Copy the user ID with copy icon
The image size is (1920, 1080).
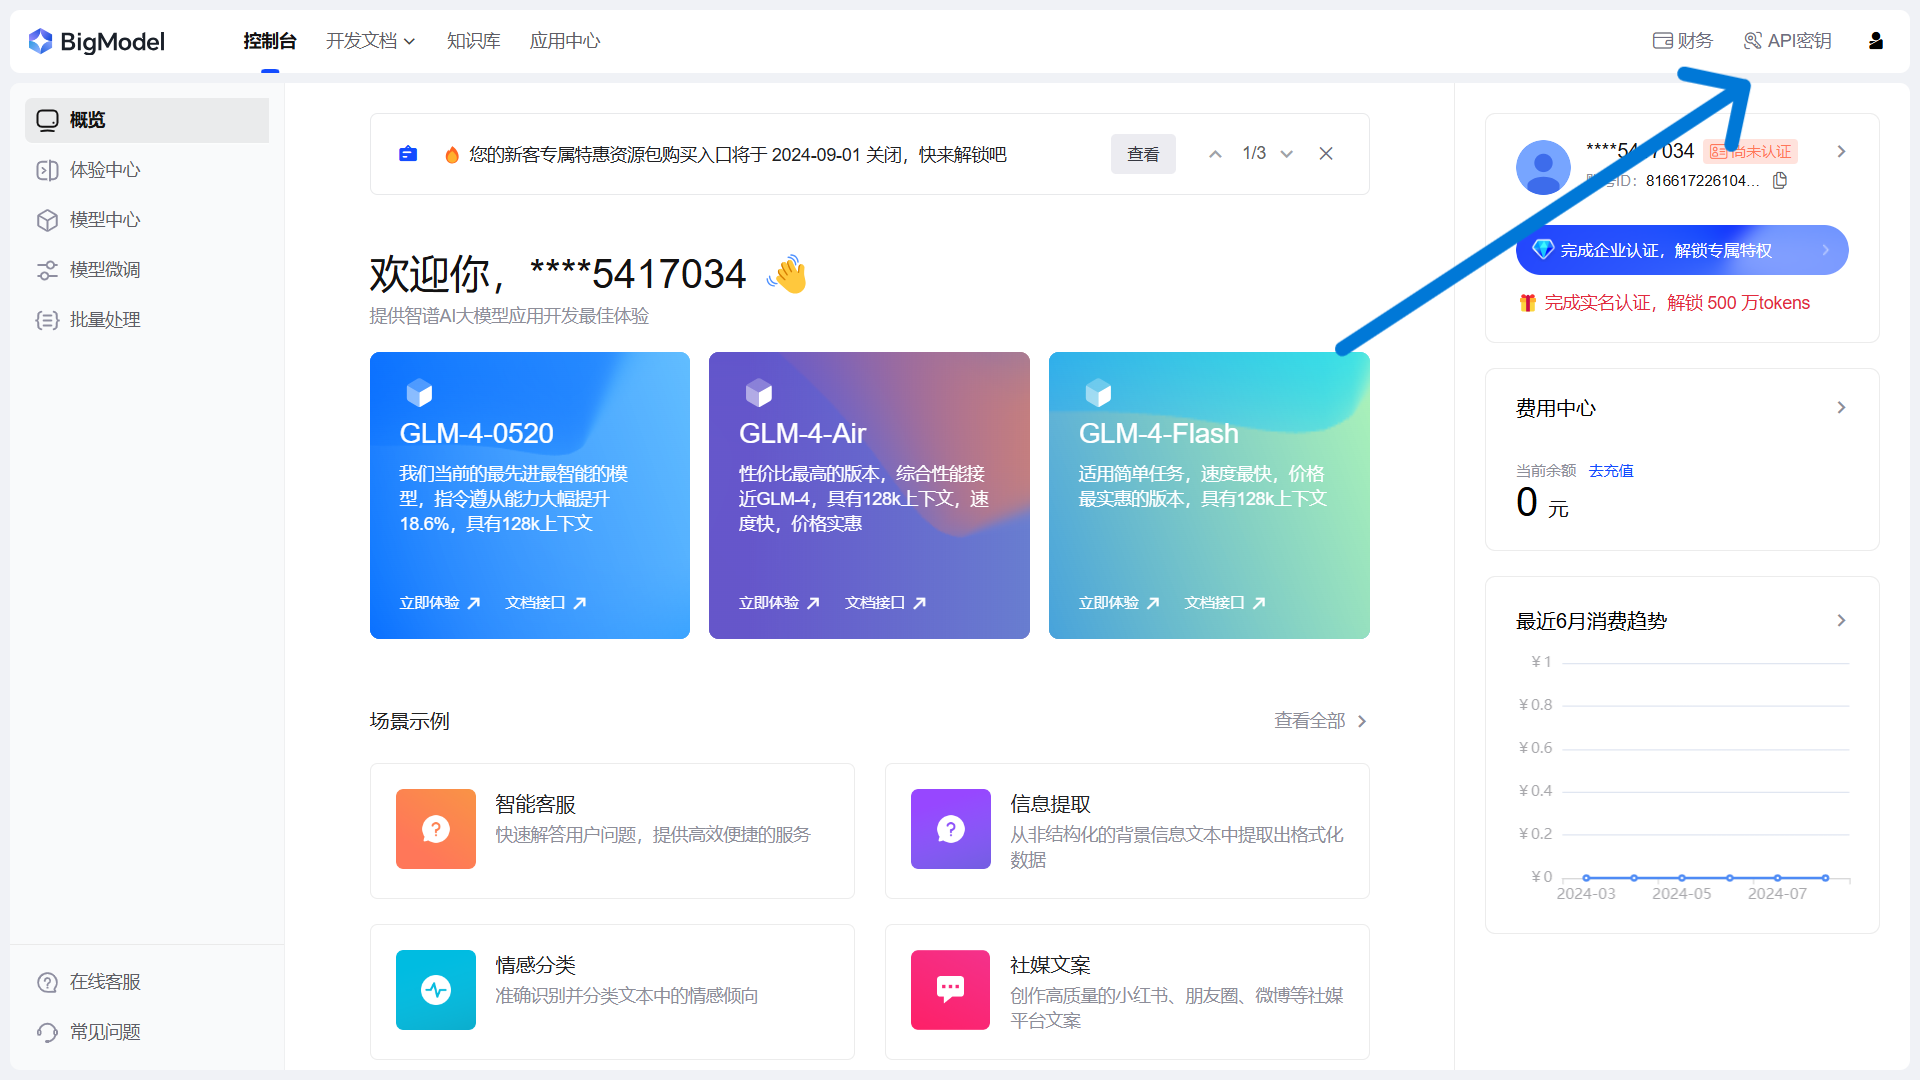click(1780, 181)
